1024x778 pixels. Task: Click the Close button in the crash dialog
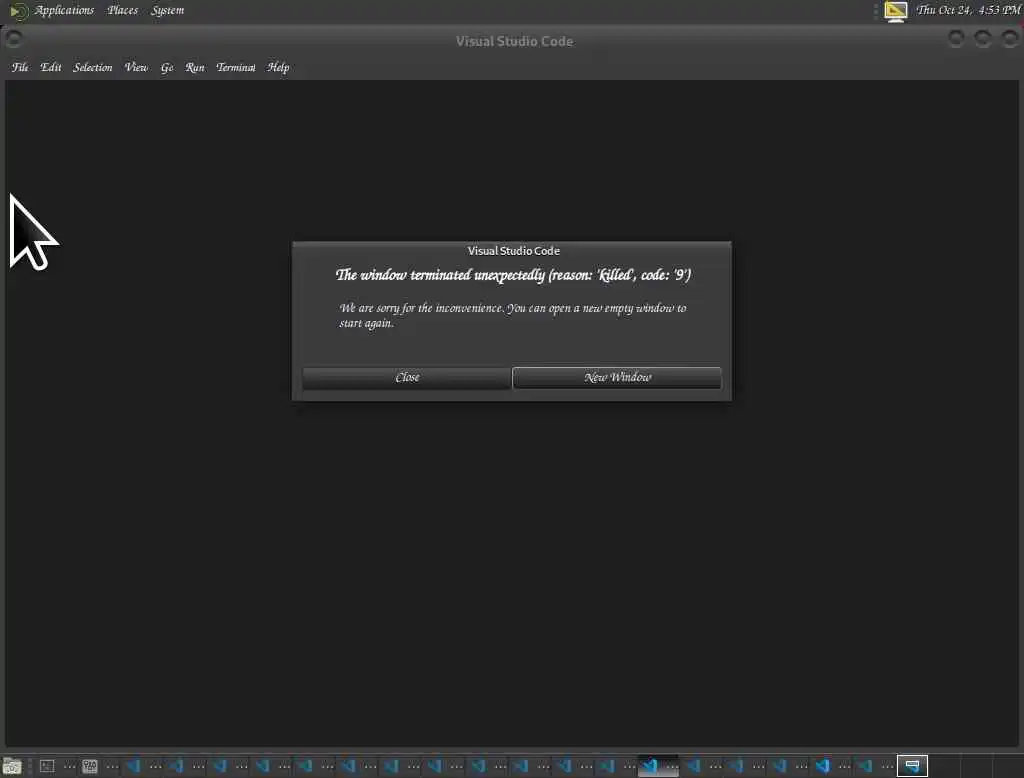click(407, 378)
